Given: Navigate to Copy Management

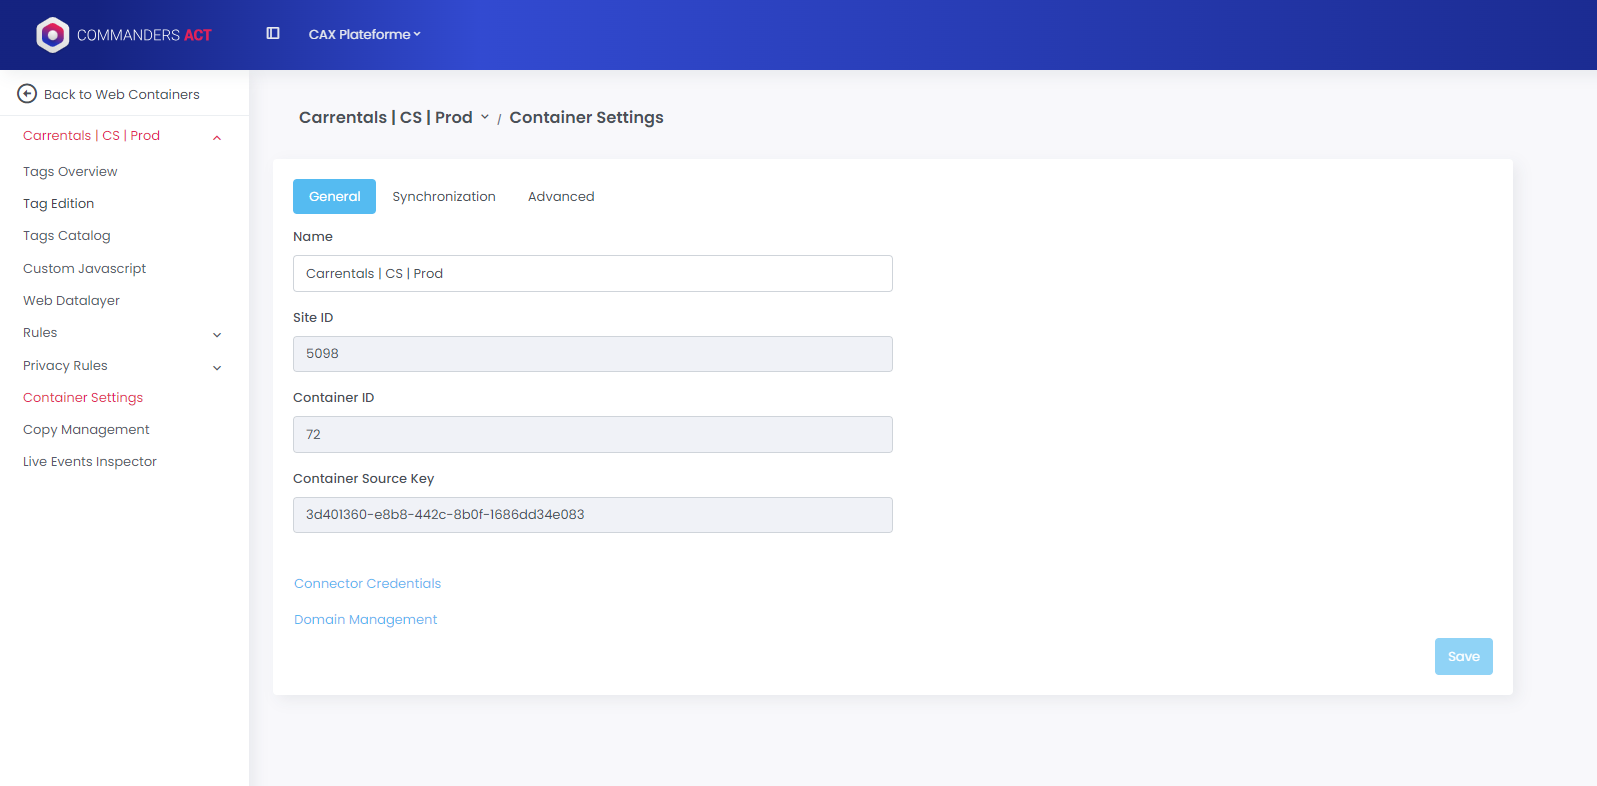Looking at the screenshot, I should 86,430.
